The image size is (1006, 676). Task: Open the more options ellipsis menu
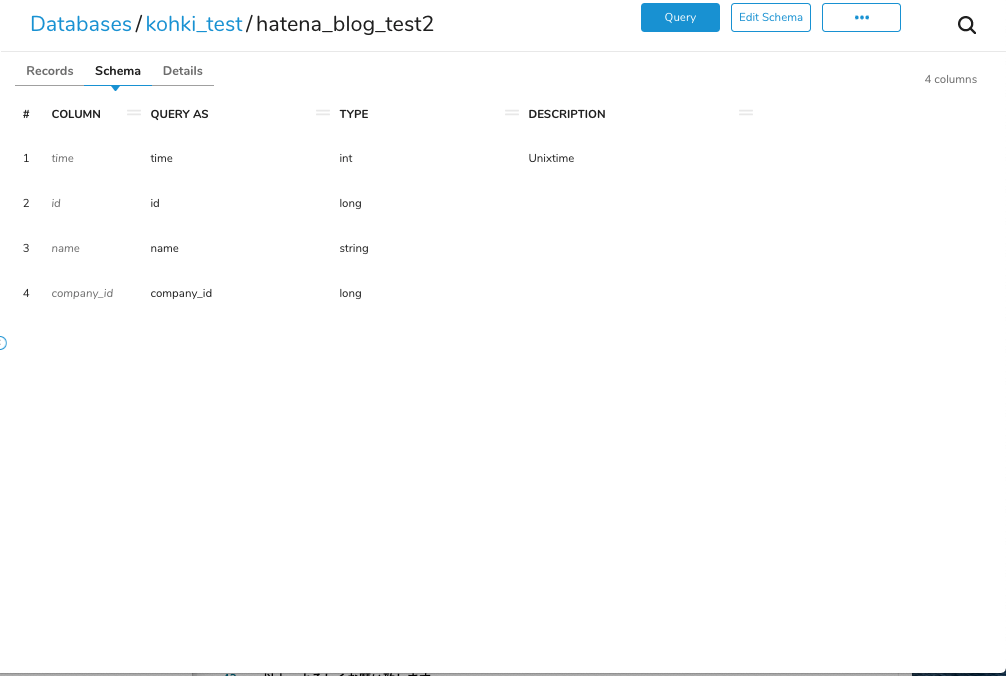coord(861,18)
